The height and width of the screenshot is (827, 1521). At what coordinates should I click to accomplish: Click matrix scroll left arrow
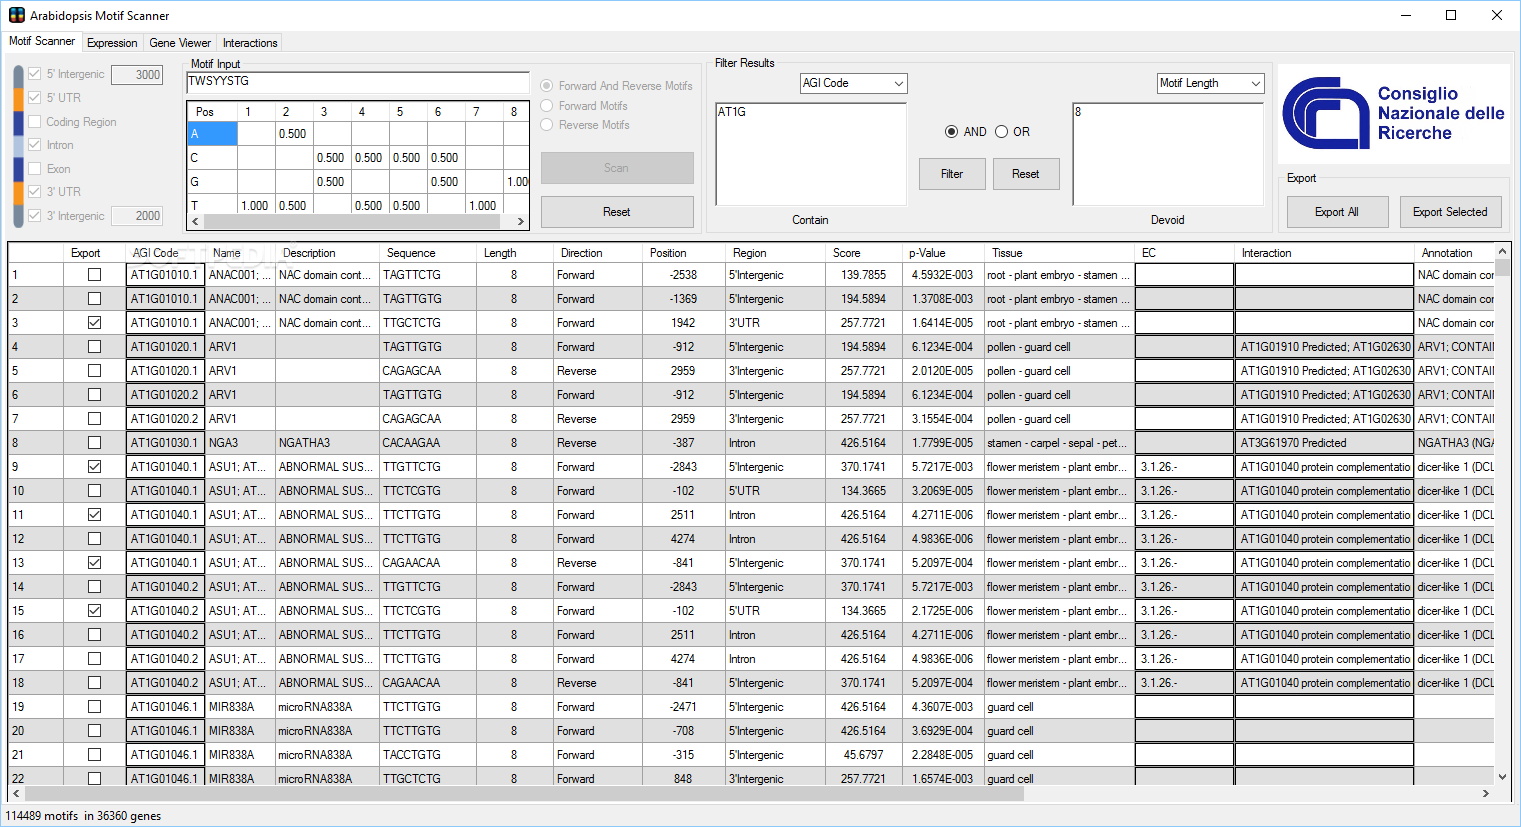click(x=195, y=221)
